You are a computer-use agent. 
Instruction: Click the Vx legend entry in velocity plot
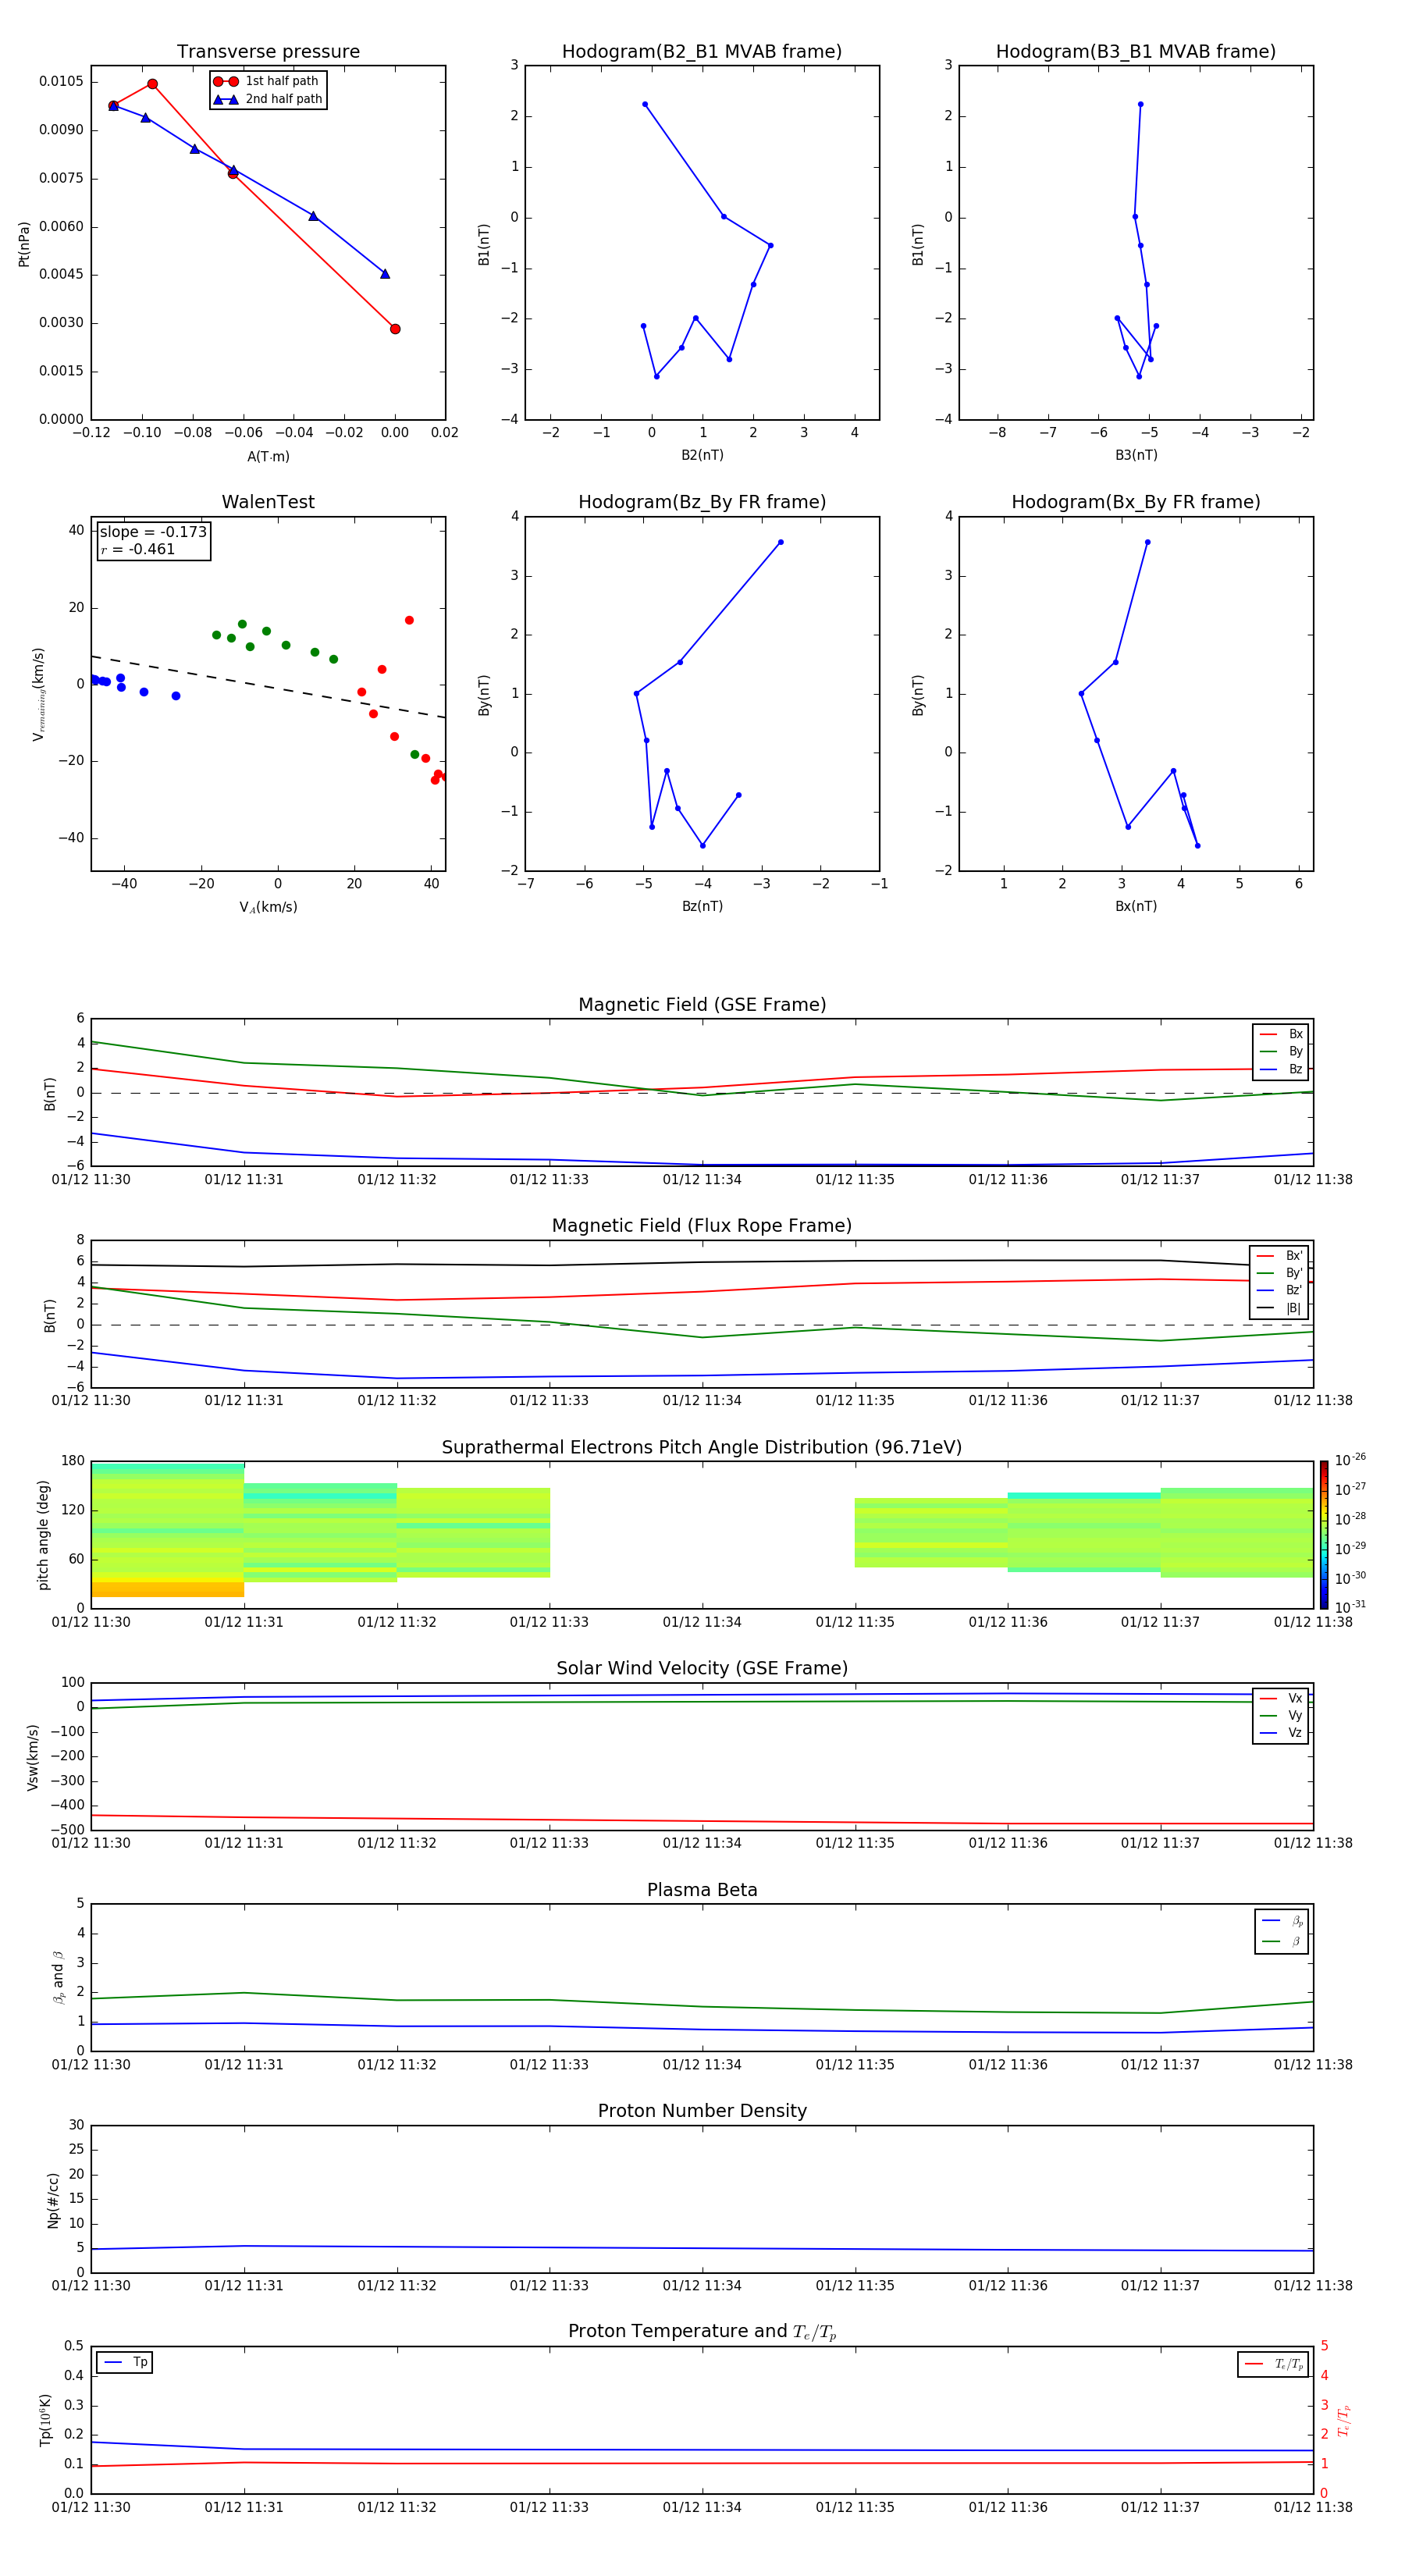[1281, 1698]
